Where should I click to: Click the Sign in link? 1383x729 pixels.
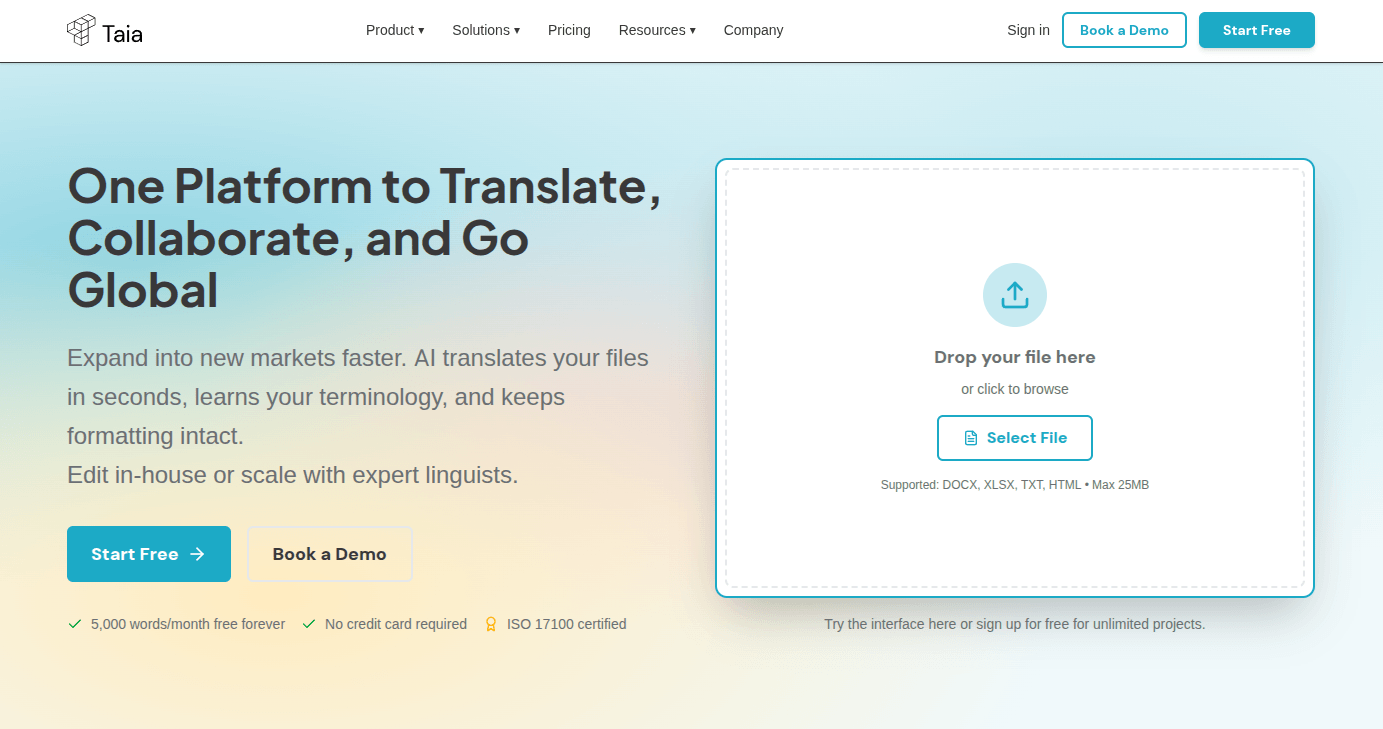click(1028, 30)
